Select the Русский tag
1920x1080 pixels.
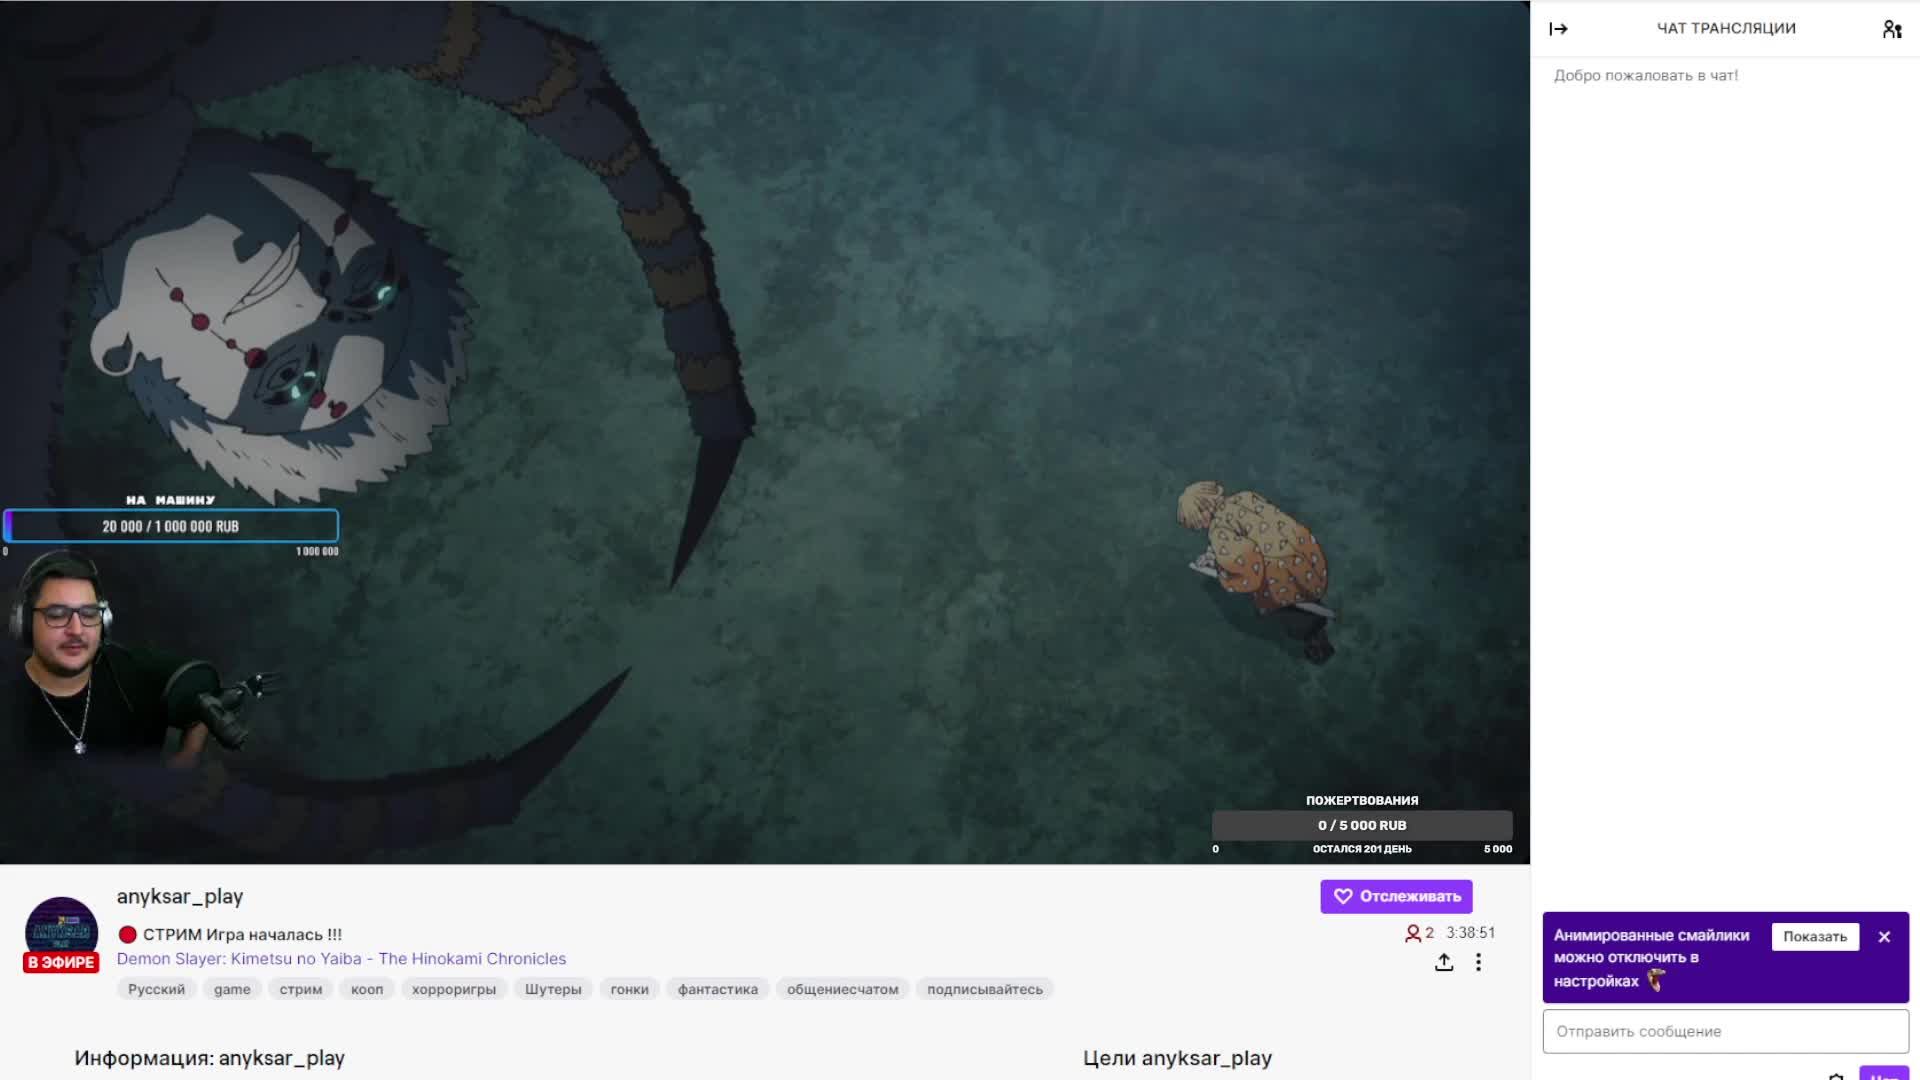tap(156, 989)
